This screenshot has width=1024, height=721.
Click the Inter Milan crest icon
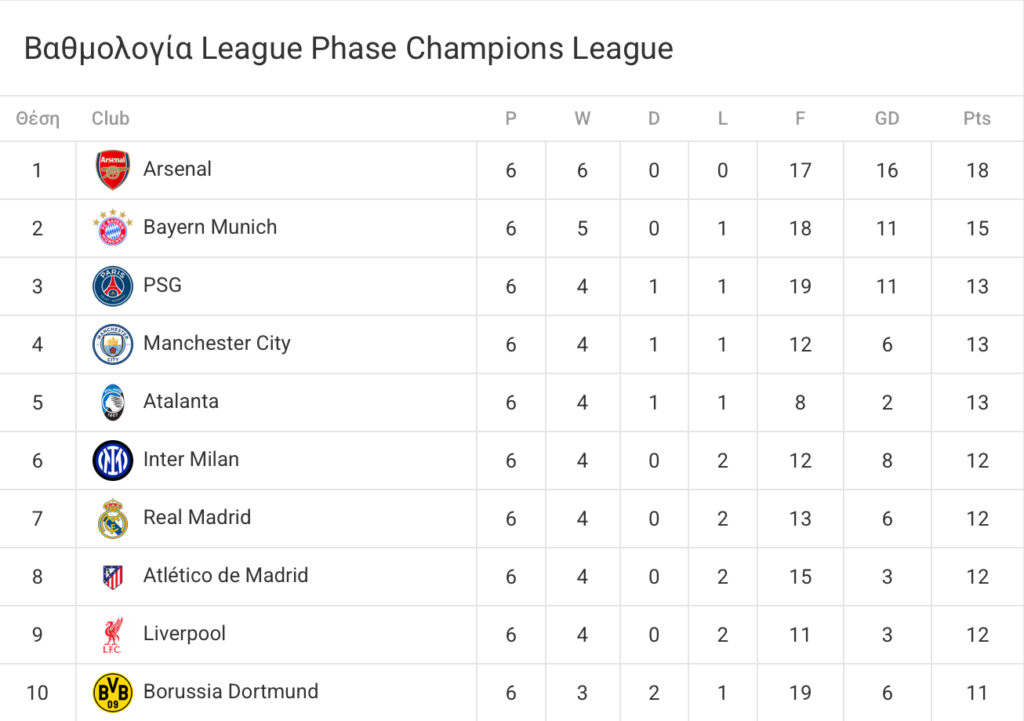pyautogui.click(x=113, y=460)
